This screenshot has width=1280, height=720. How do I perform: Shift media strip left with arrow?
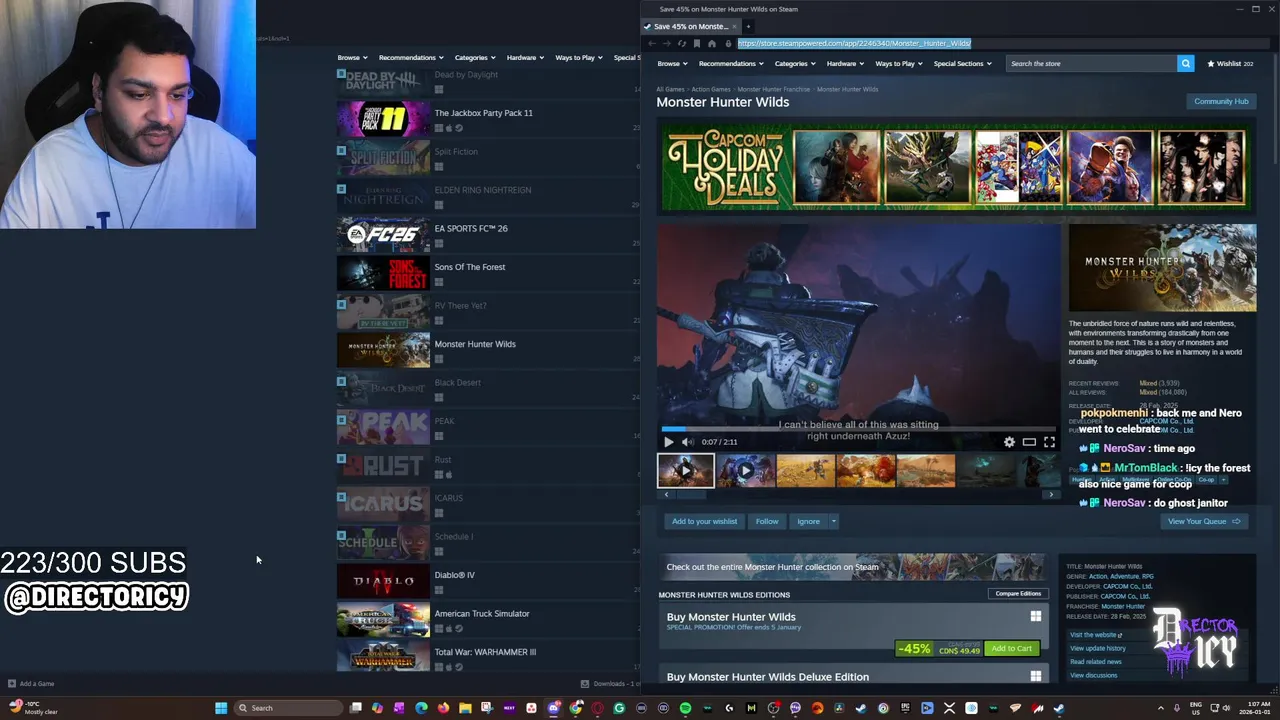coord(664,494)
